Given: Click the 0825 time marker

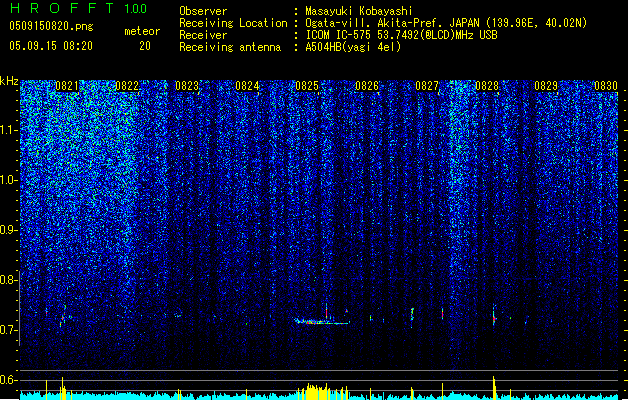Looking at the screenshot, I should point(307,86).
